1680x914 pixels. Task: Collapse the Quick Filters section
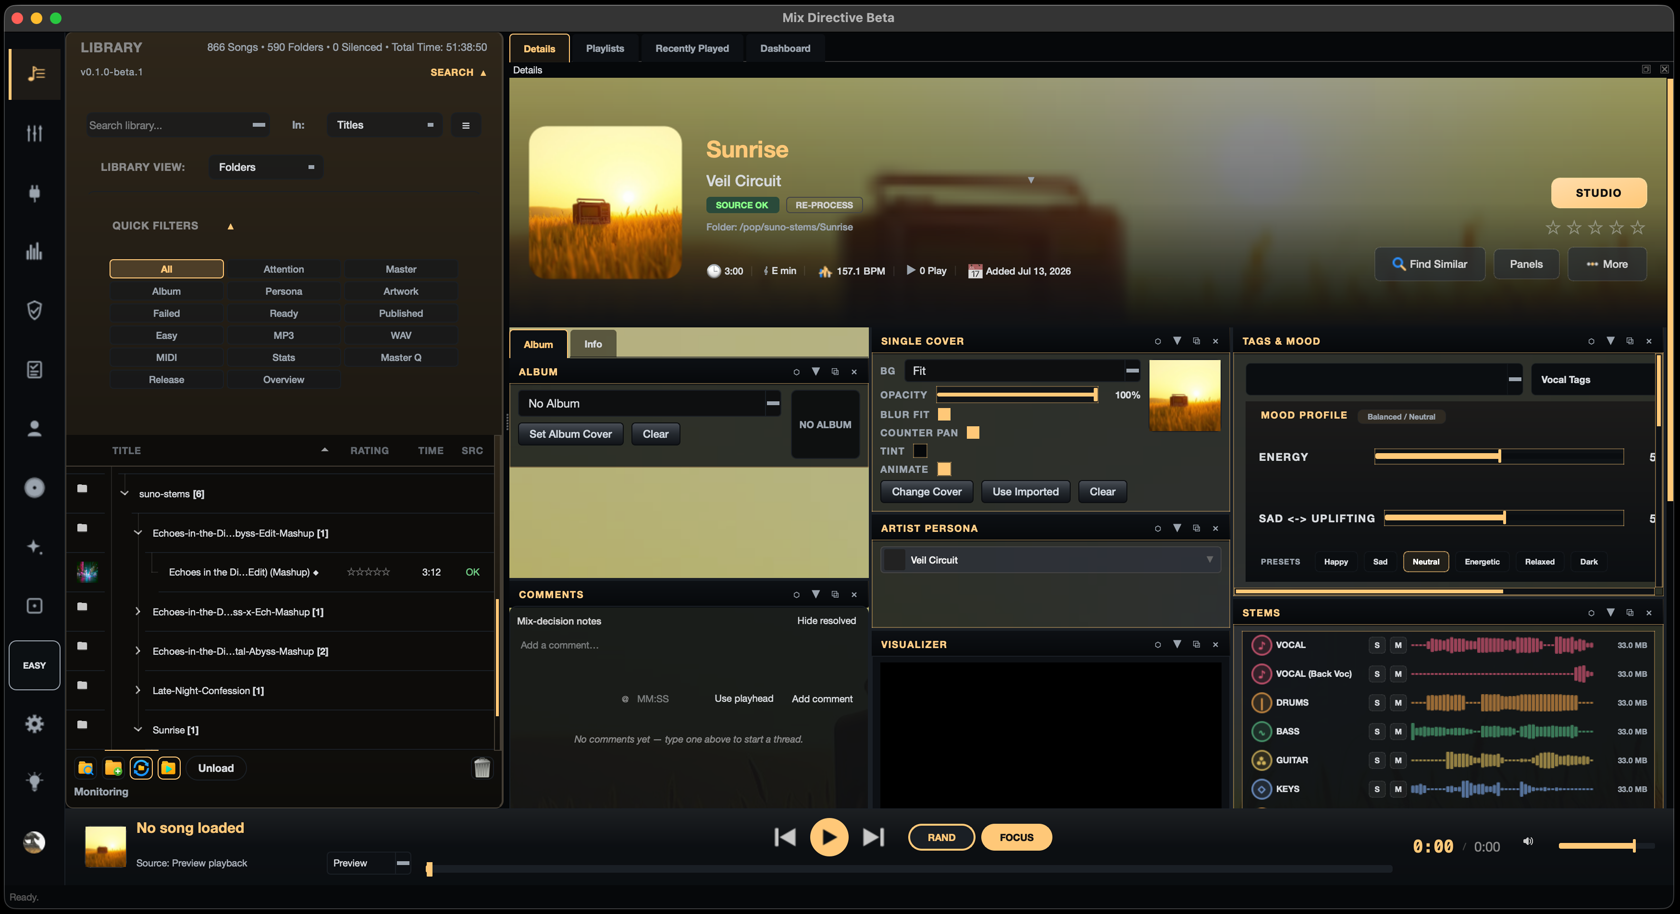tap(230, 227)
